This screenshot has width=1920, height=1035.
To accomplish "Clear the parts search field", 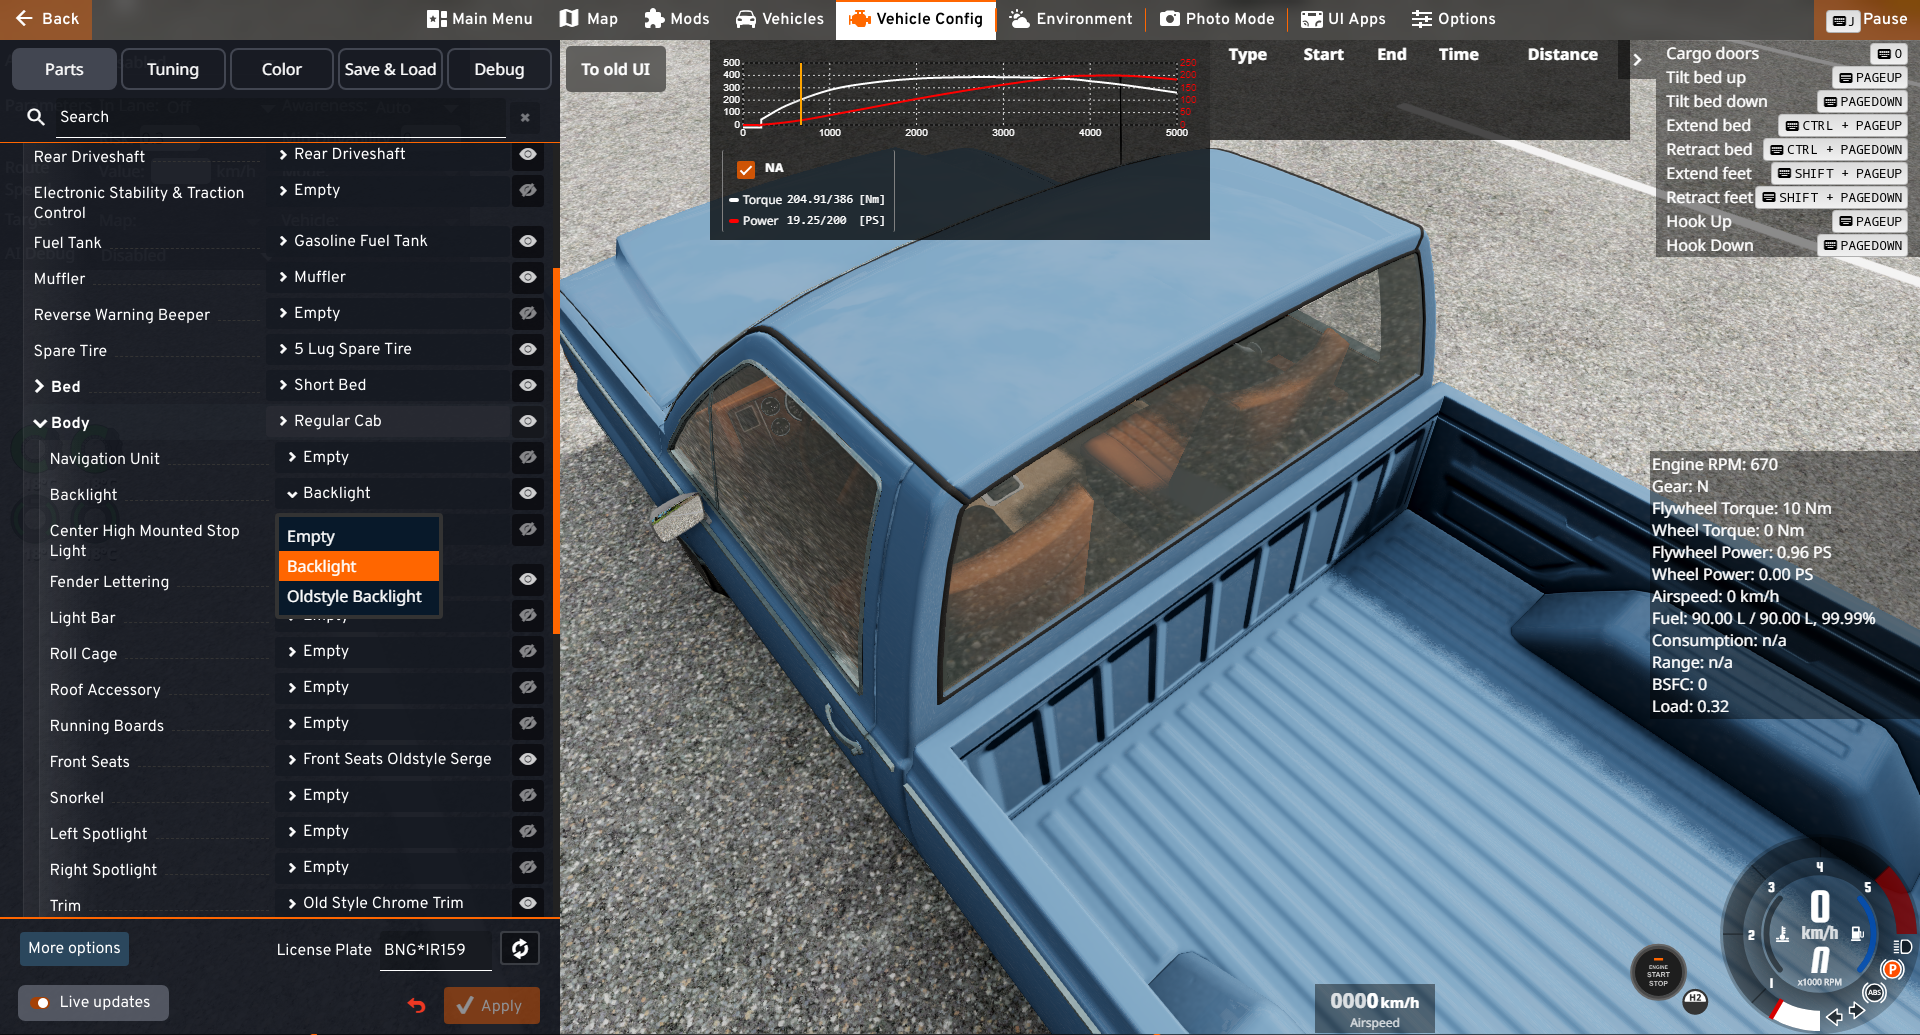I will point(525,118).
